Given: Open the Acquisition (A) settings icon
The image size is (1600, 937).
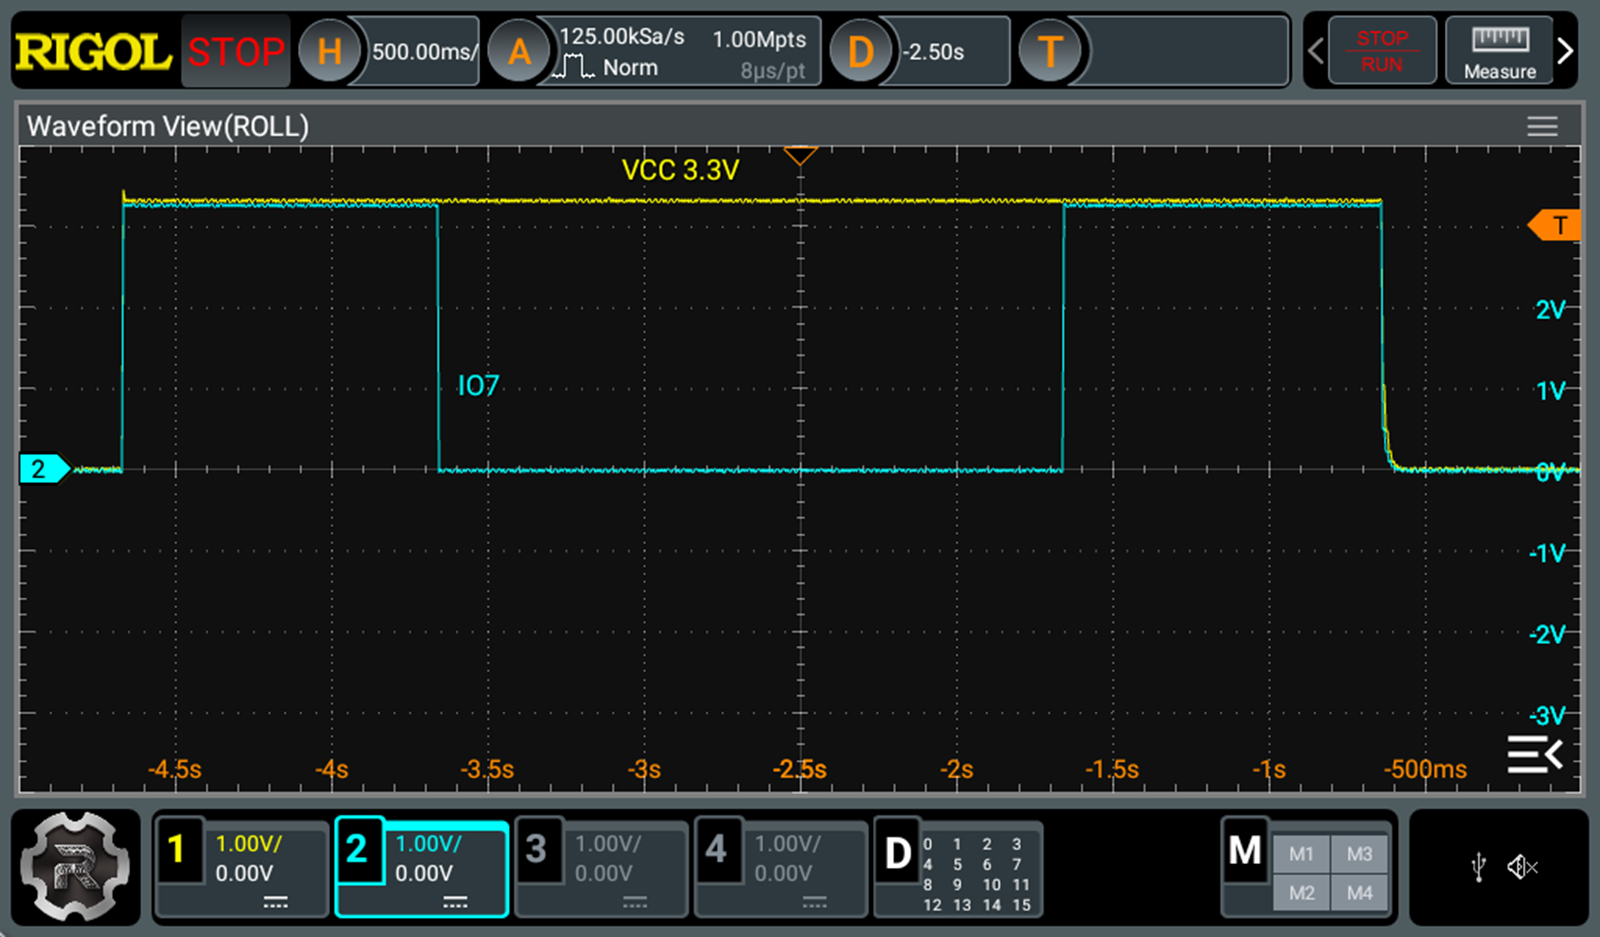Looking at the screenshot, I should tap(519, 51).
